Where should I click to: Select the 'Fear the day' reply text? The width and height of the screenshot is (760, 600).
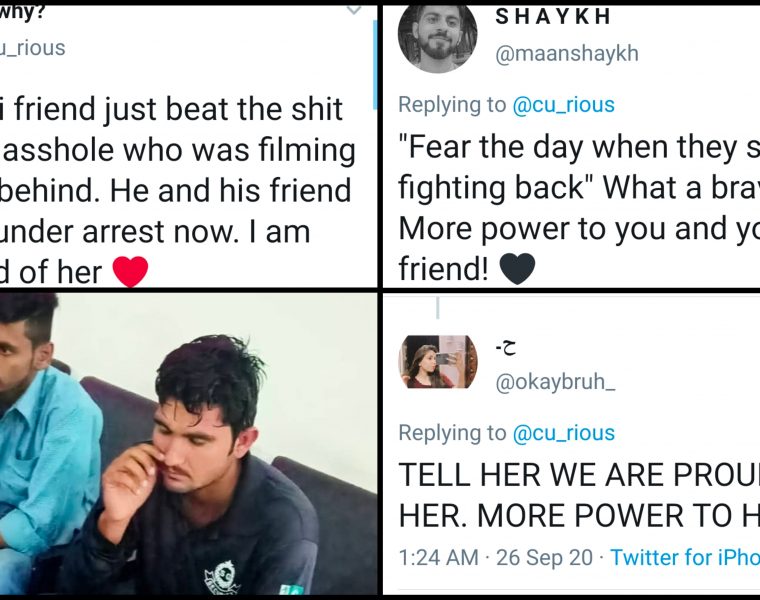(x=579, y=207)
